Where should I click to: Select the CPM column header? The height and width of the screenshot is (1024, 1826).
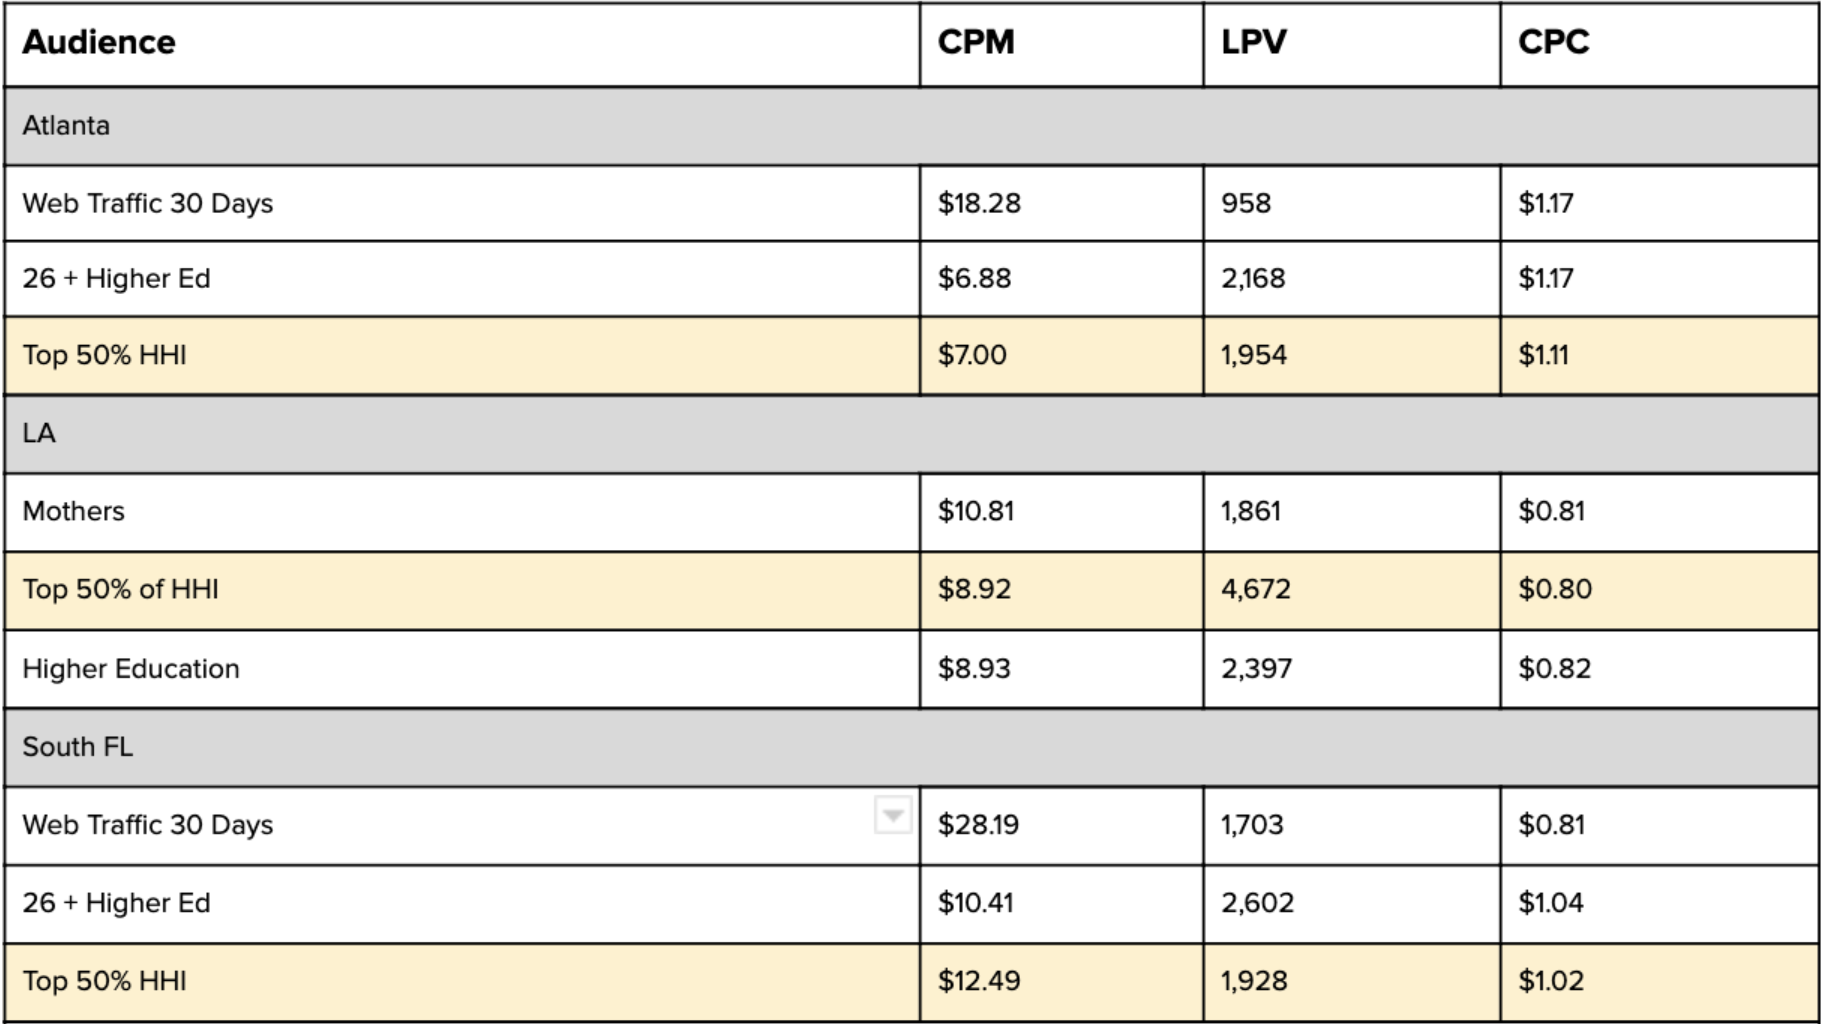coord(976,43)
